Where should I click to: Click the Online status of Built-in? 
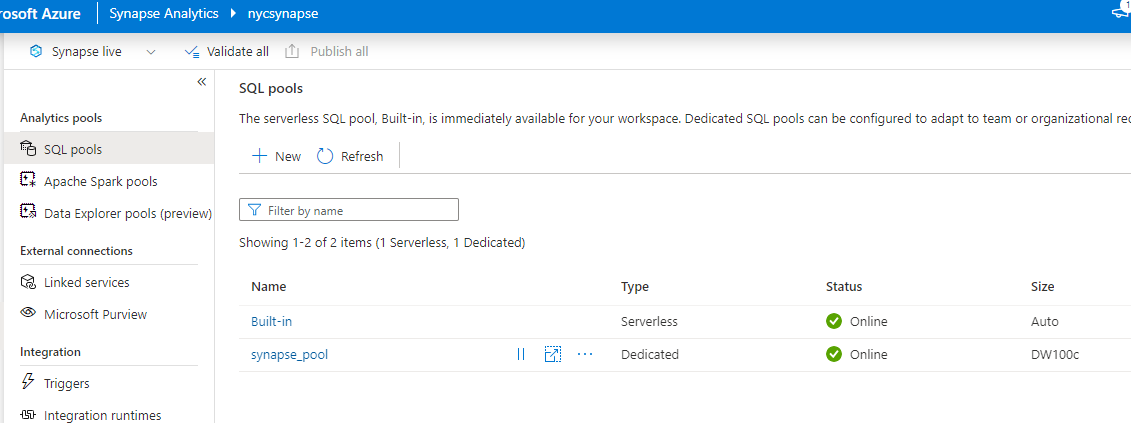(857, 321)
